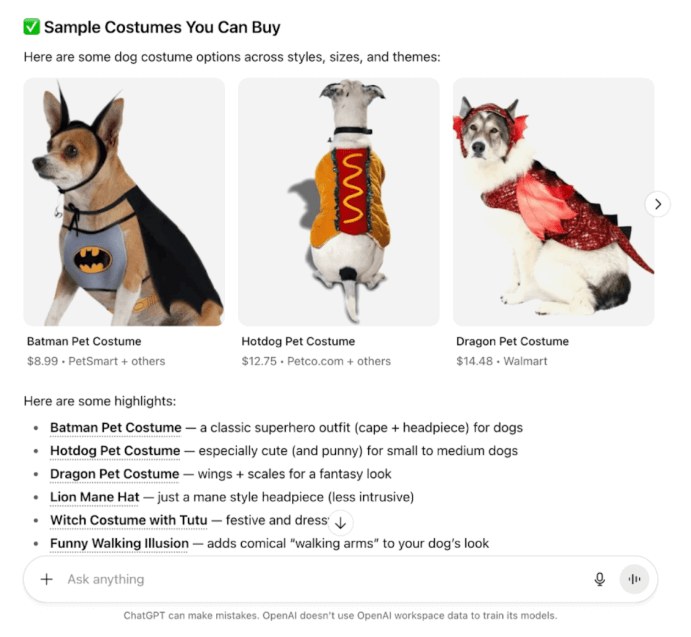Open Hotdog Pet Costume link in highlights list

115,451
